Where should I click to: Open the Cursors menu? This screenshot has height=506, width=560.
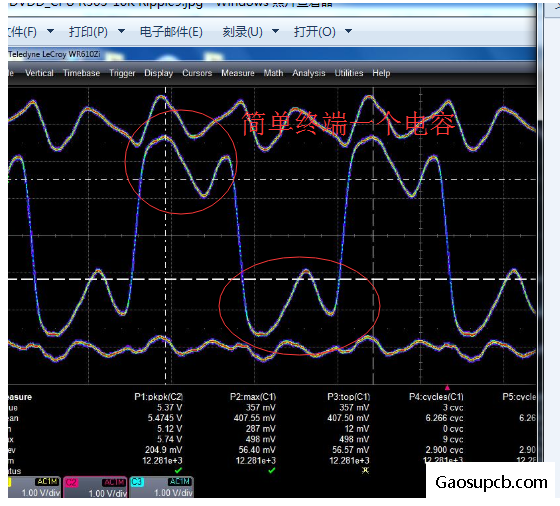click(197, 73)
